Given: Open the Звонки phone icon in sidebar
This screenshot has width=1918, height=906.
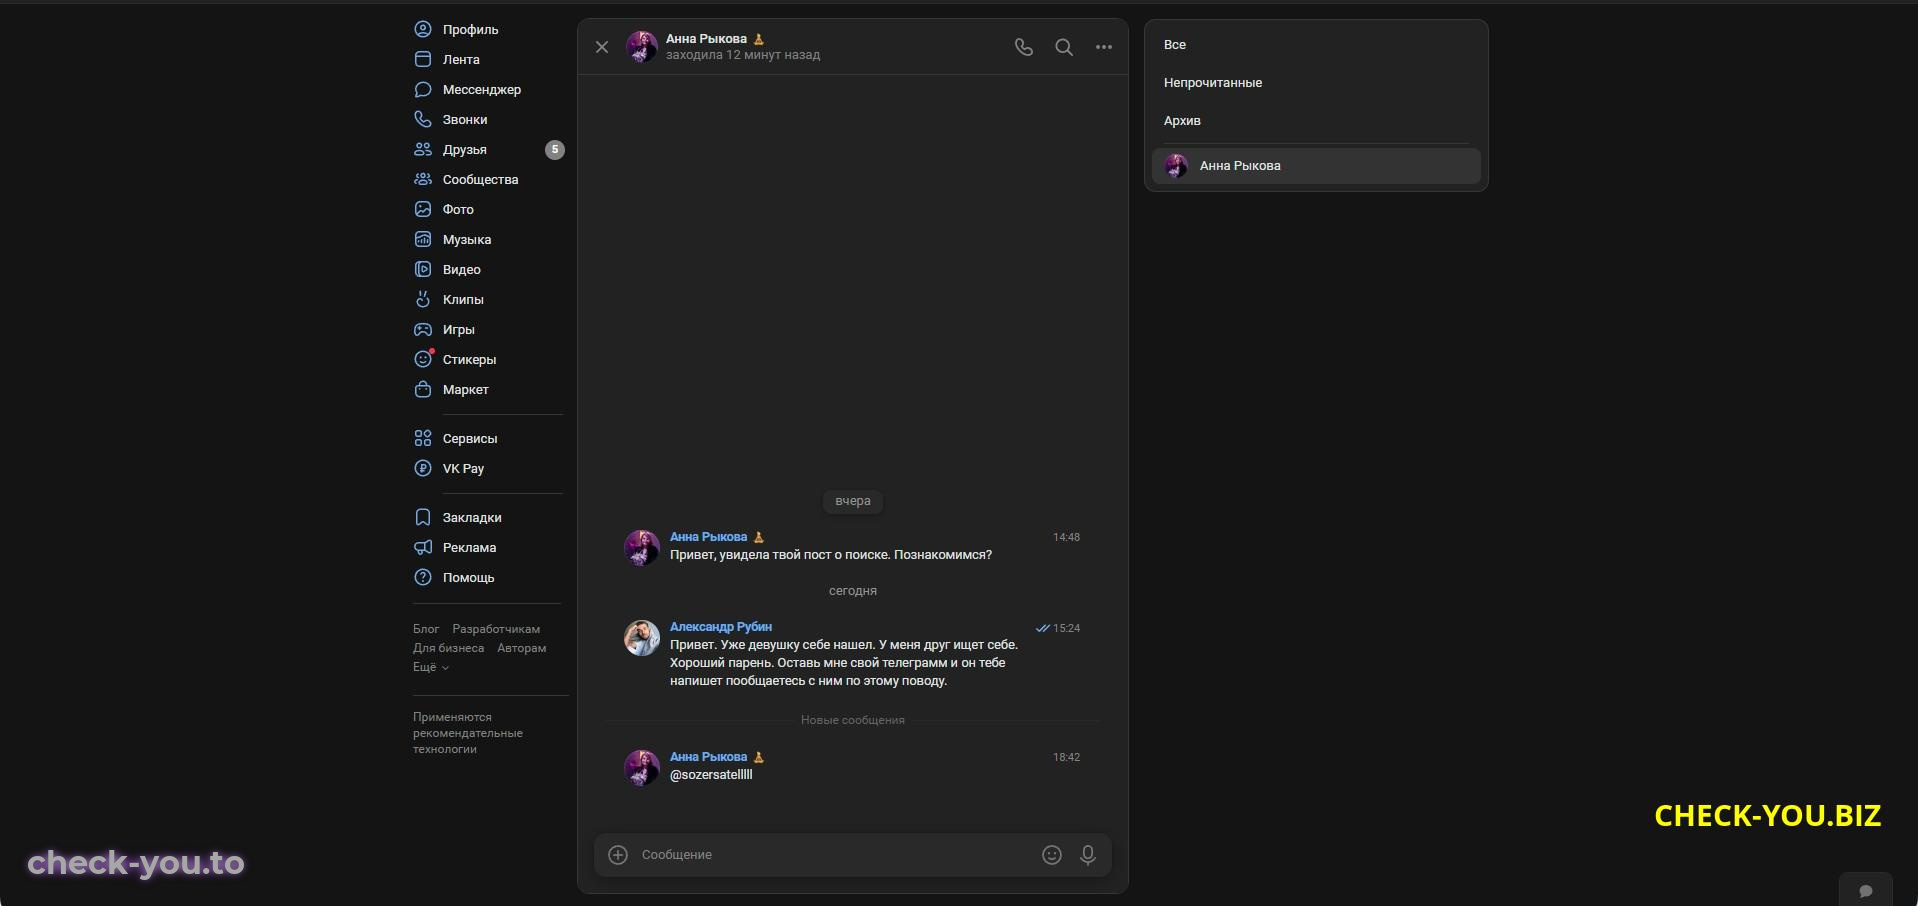Looking at the screenshot, I should [x=423, y=119].
